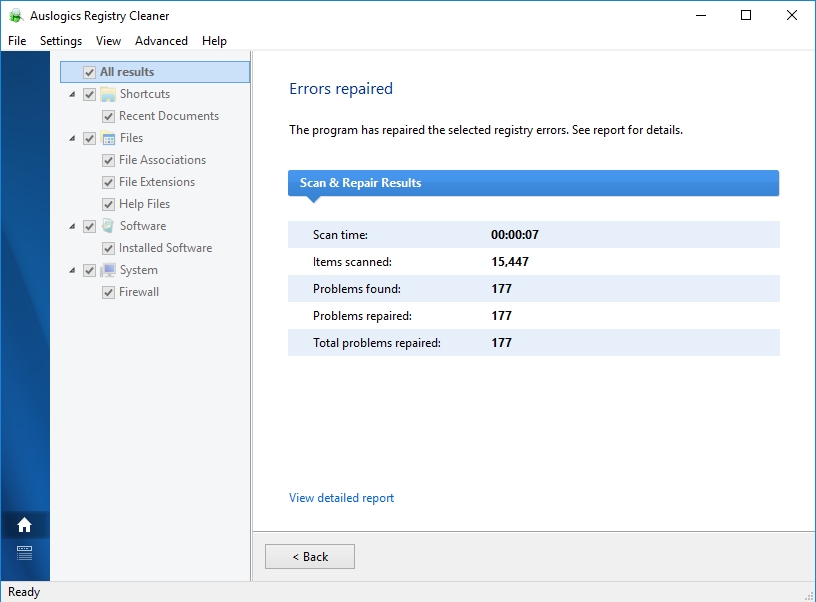Click the Problems found row
Image resolution: width=816 pixels, height=602 pixels.
pos(533,289)
